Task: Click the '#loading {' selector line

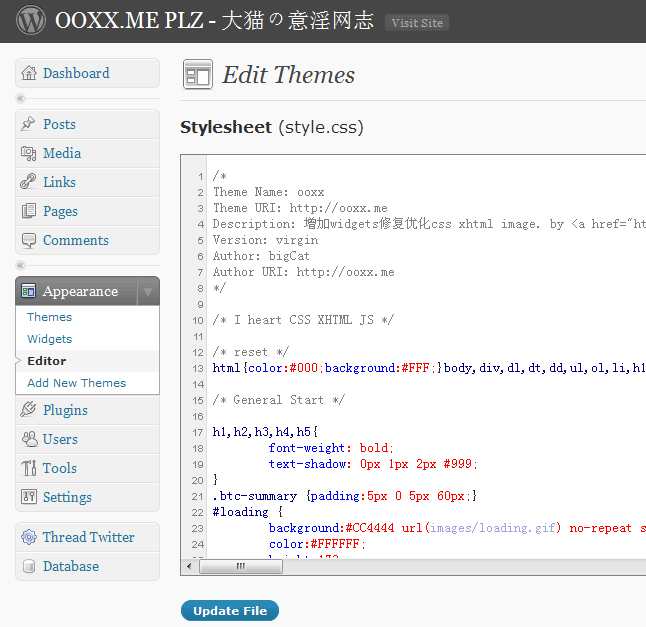Action: click(x=248, y=512)
